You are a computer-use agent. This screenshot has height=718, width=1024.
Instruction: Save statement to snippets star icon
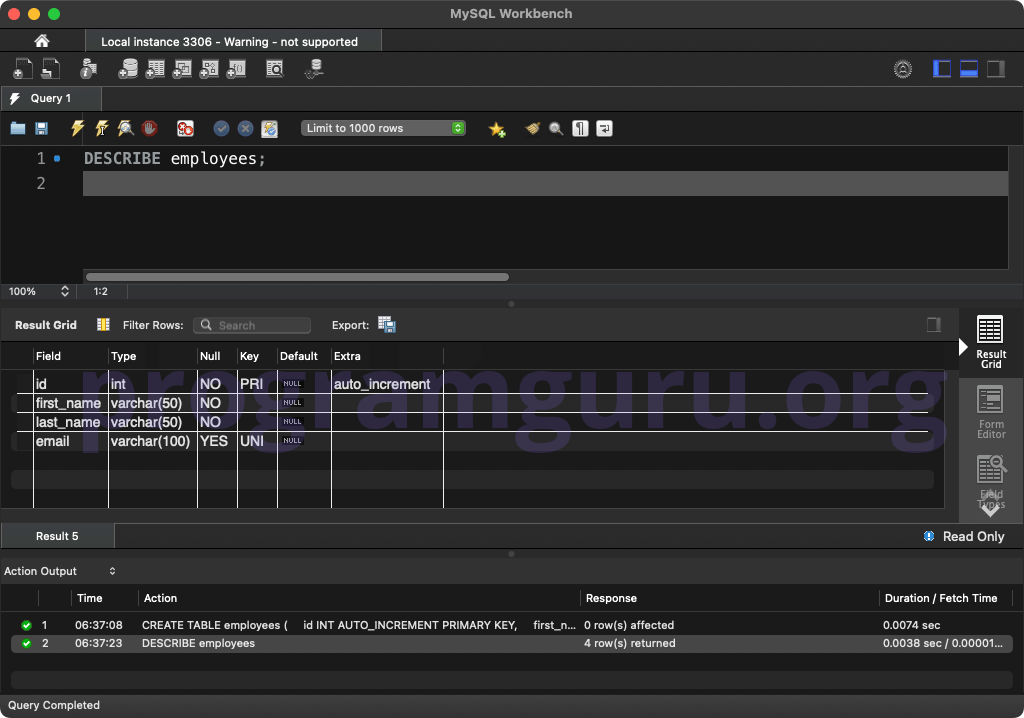[497, 129]
